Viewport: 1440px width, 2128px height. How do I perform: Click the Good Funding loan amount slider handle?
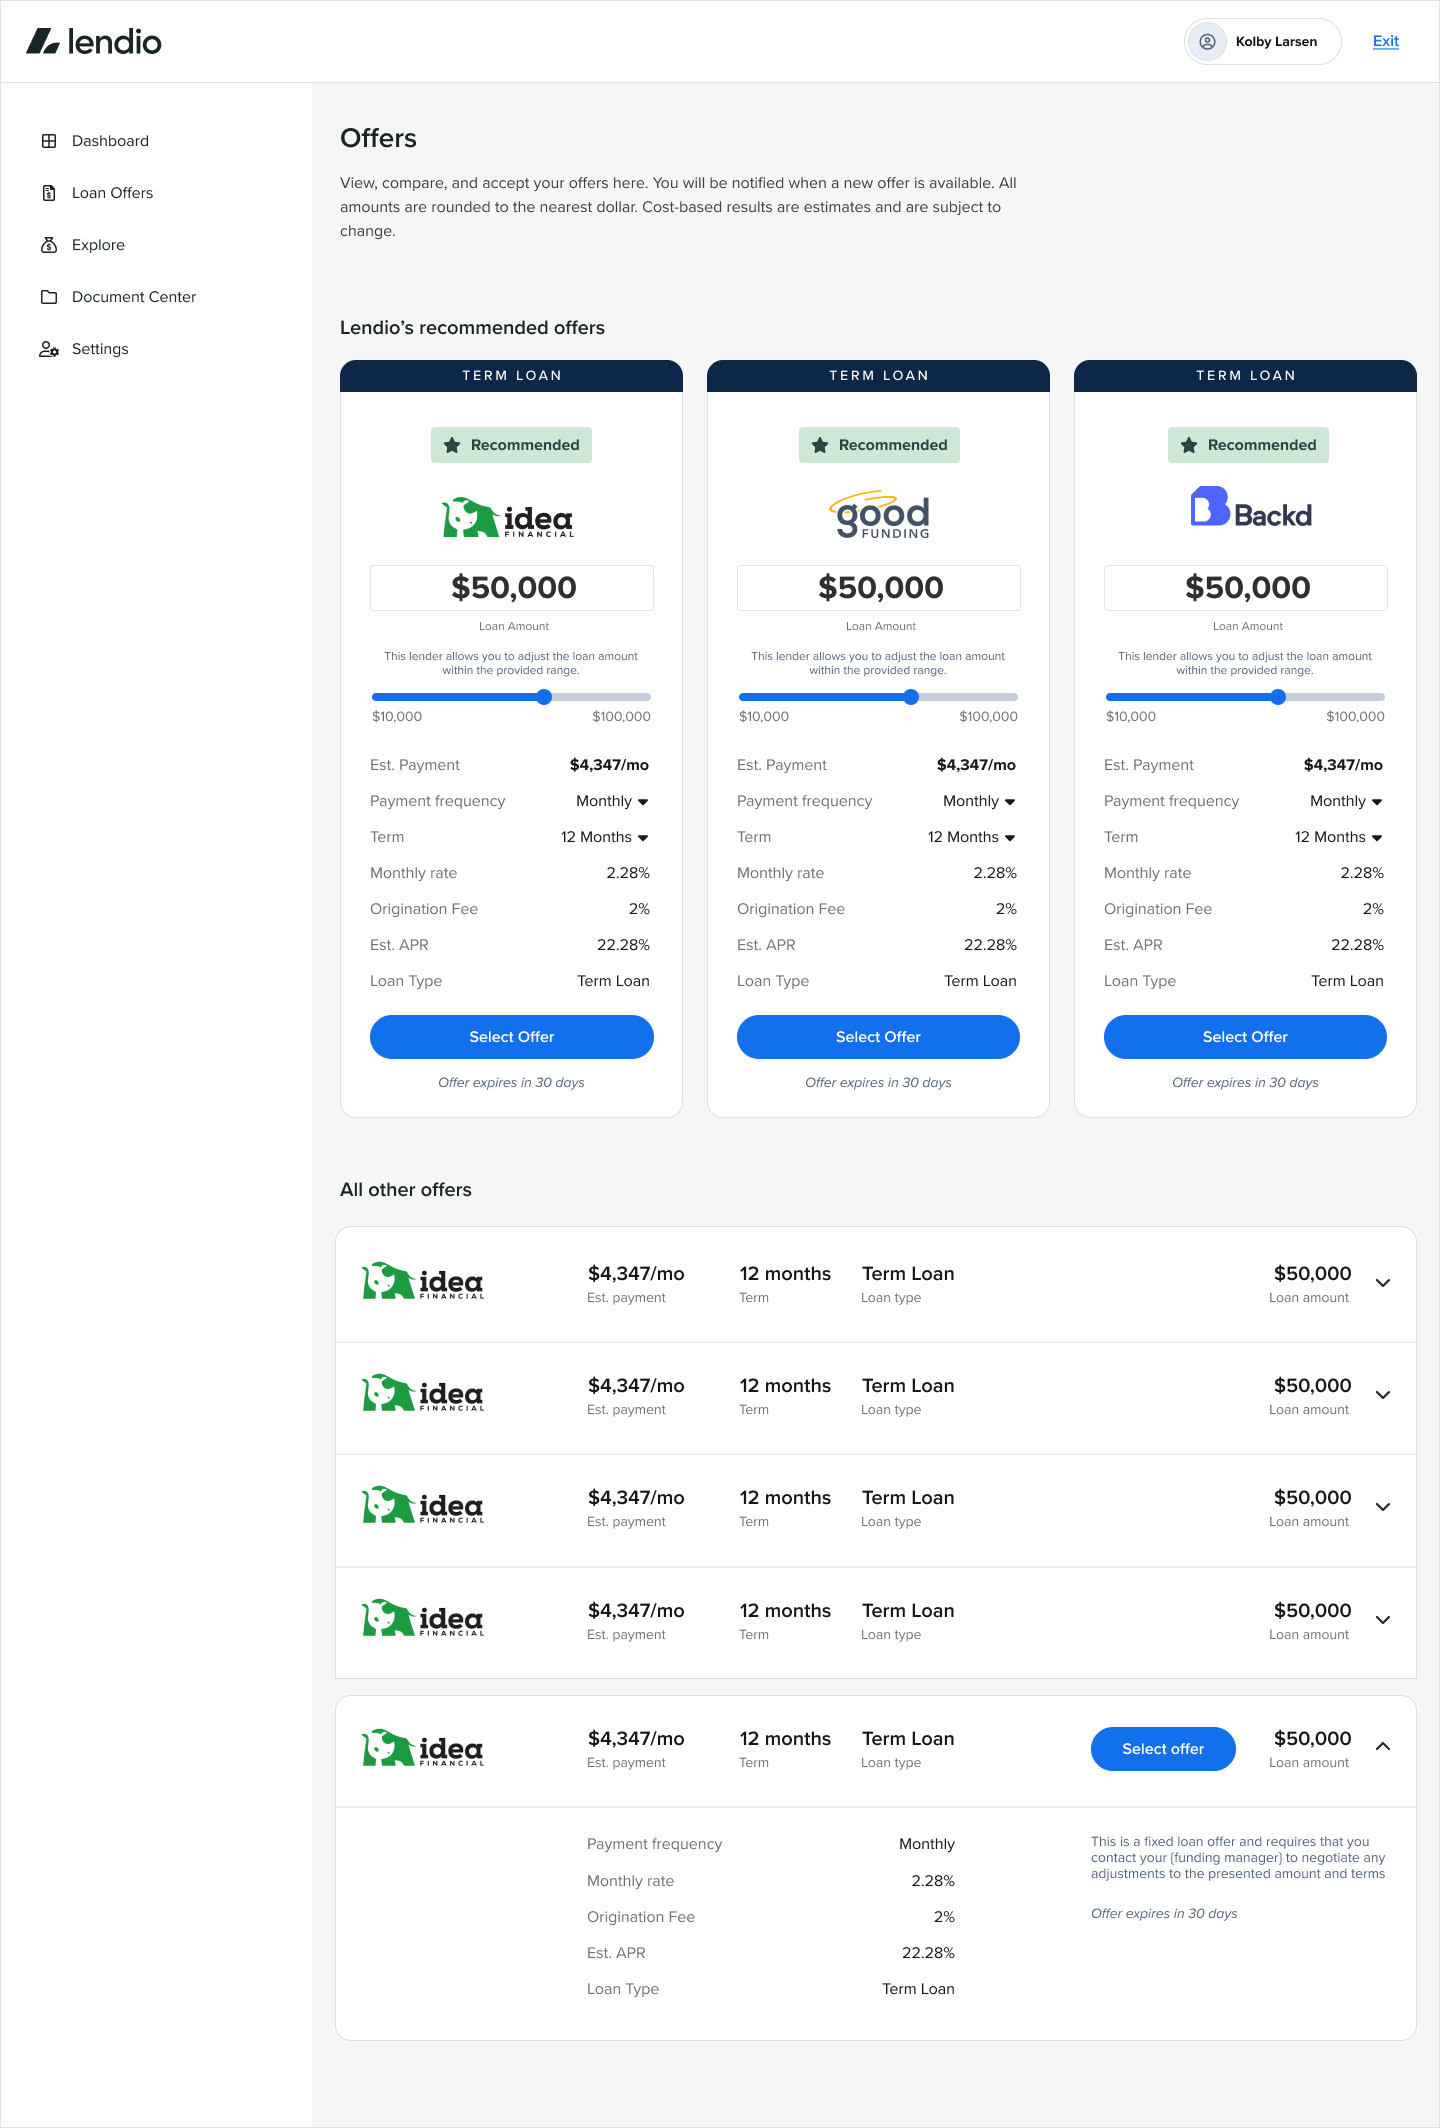(911, 697)
